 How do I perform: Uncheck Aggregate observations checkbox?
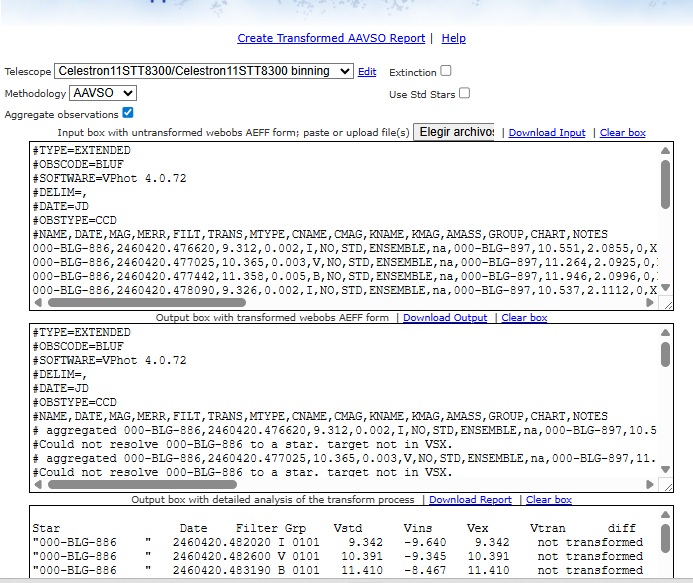coord(127,113)
